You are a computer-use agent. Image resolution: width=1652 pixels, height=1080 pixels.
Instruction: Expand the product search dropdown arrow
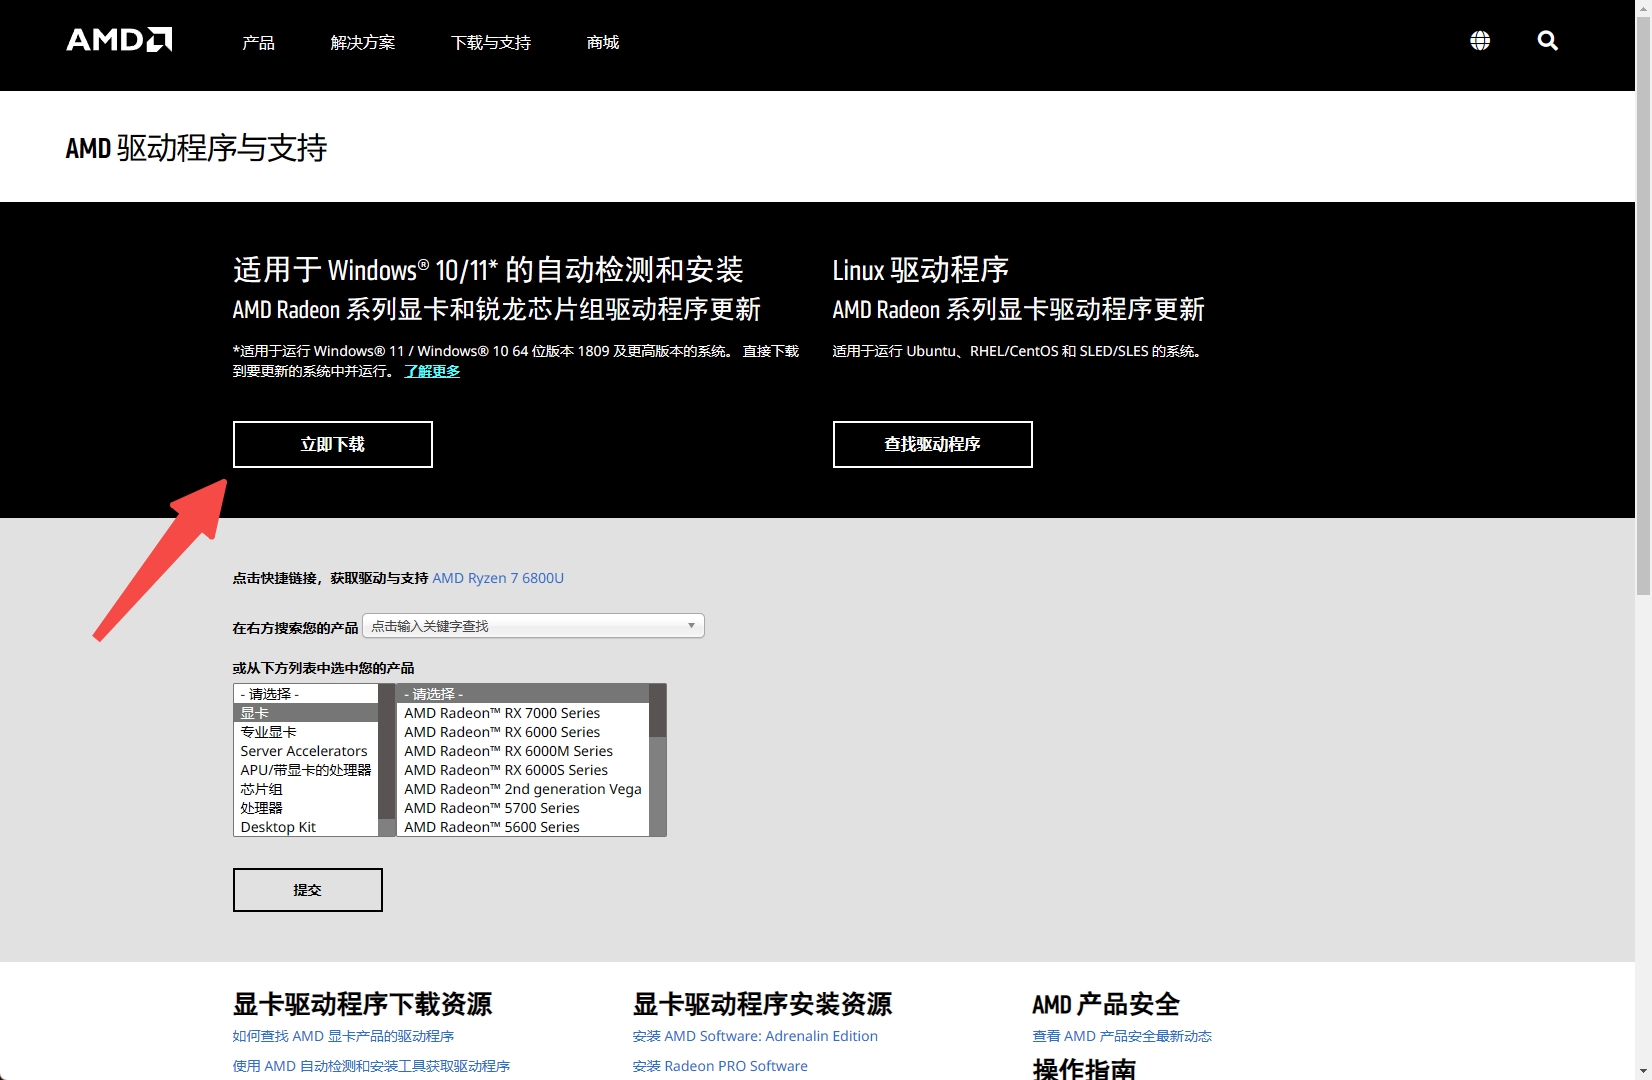[x=691, y=626]
